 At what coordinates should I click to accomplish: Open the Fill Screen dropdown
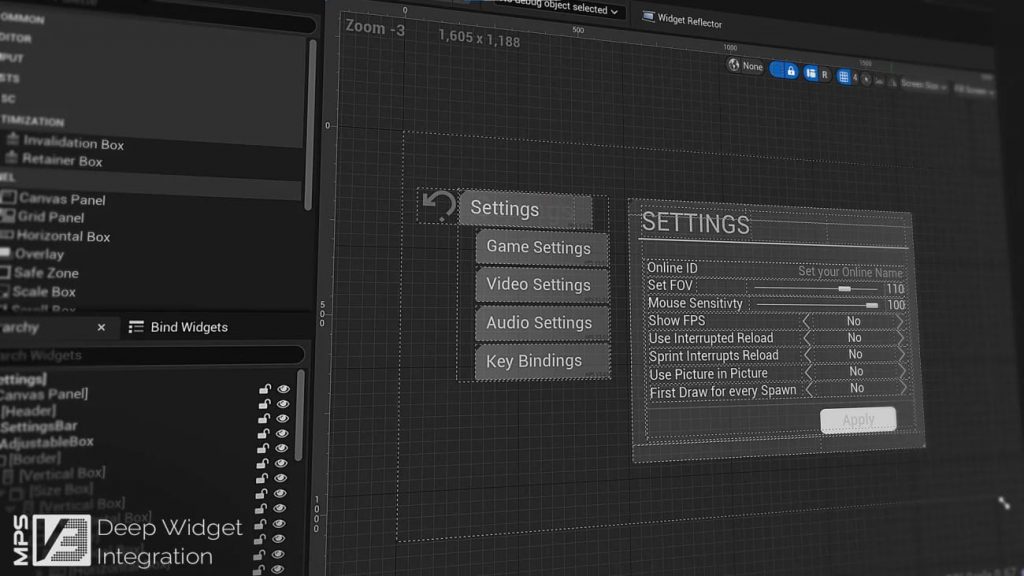coord(974,90)
